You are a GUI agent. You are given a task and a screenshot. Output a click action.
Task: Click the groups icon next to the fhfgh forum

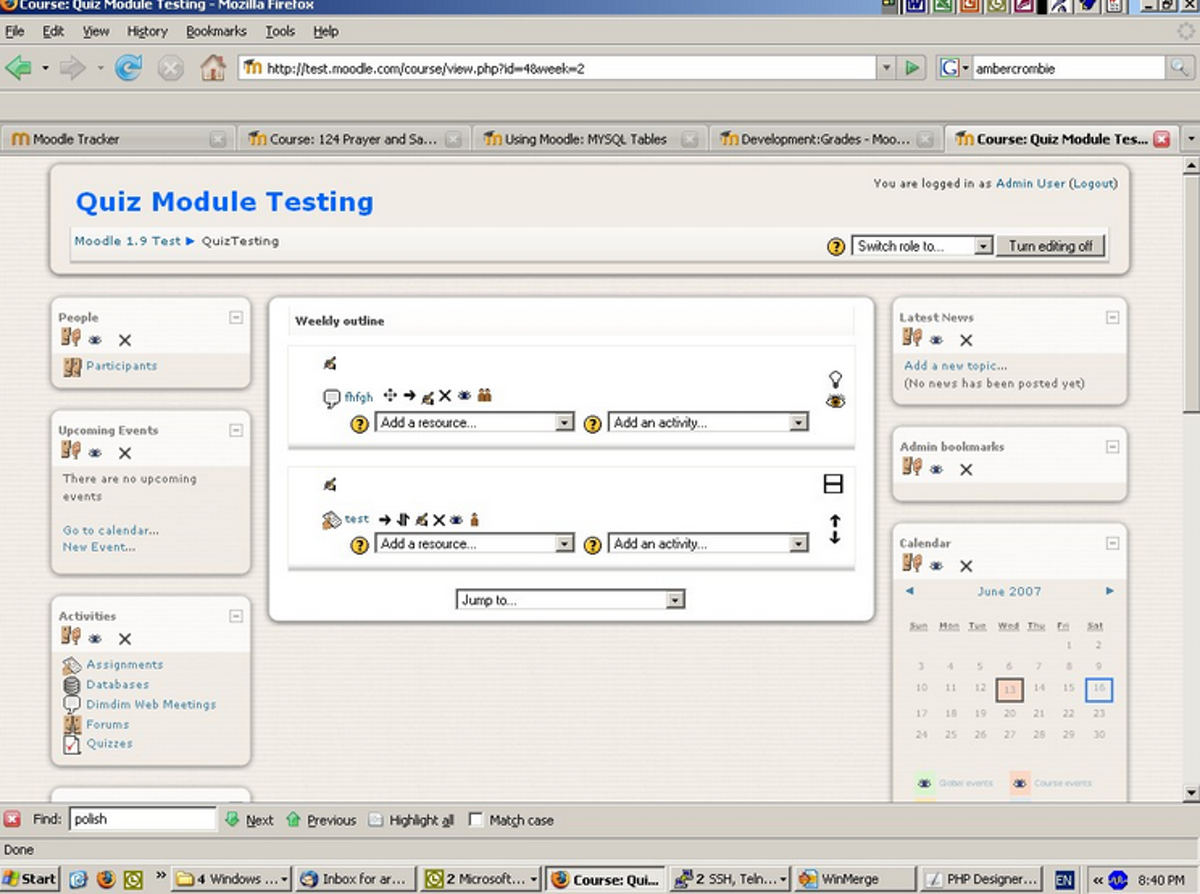point(485,396)
